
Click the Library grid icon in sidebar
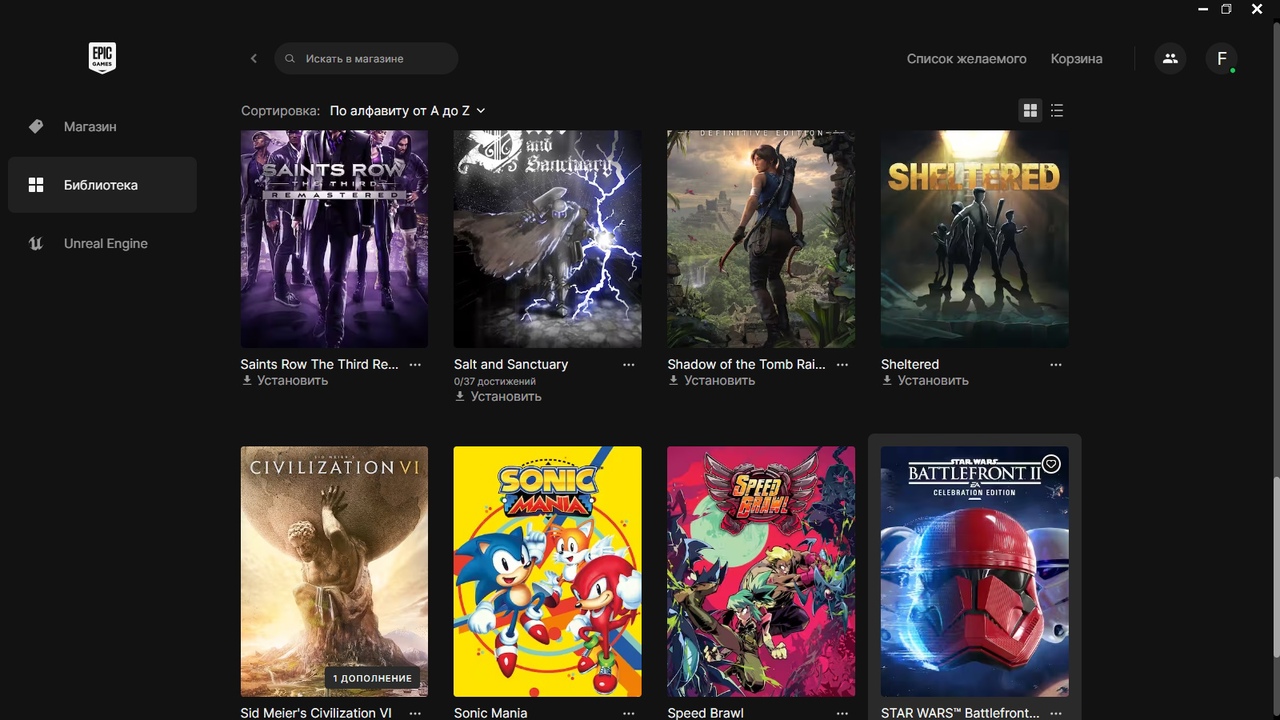36,185
